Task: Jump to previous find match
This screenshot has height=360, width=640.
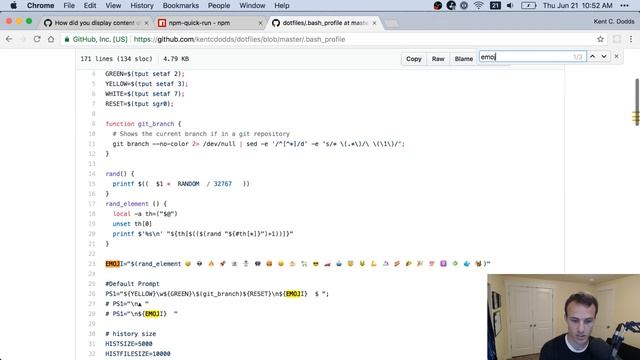Action: click(593, 56)
